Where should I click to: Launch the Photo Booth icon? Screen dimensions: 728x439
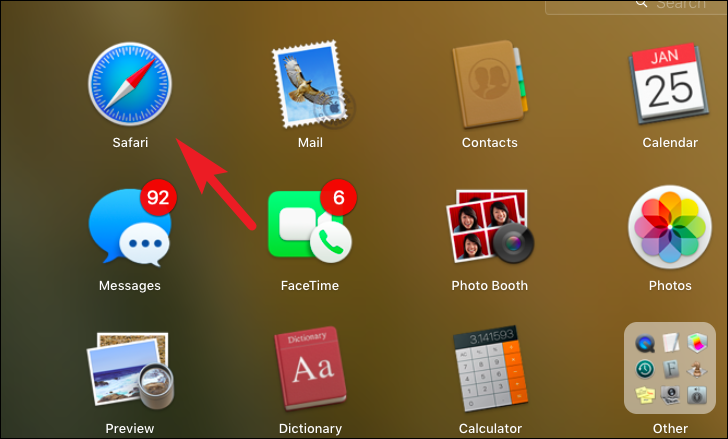490,226
